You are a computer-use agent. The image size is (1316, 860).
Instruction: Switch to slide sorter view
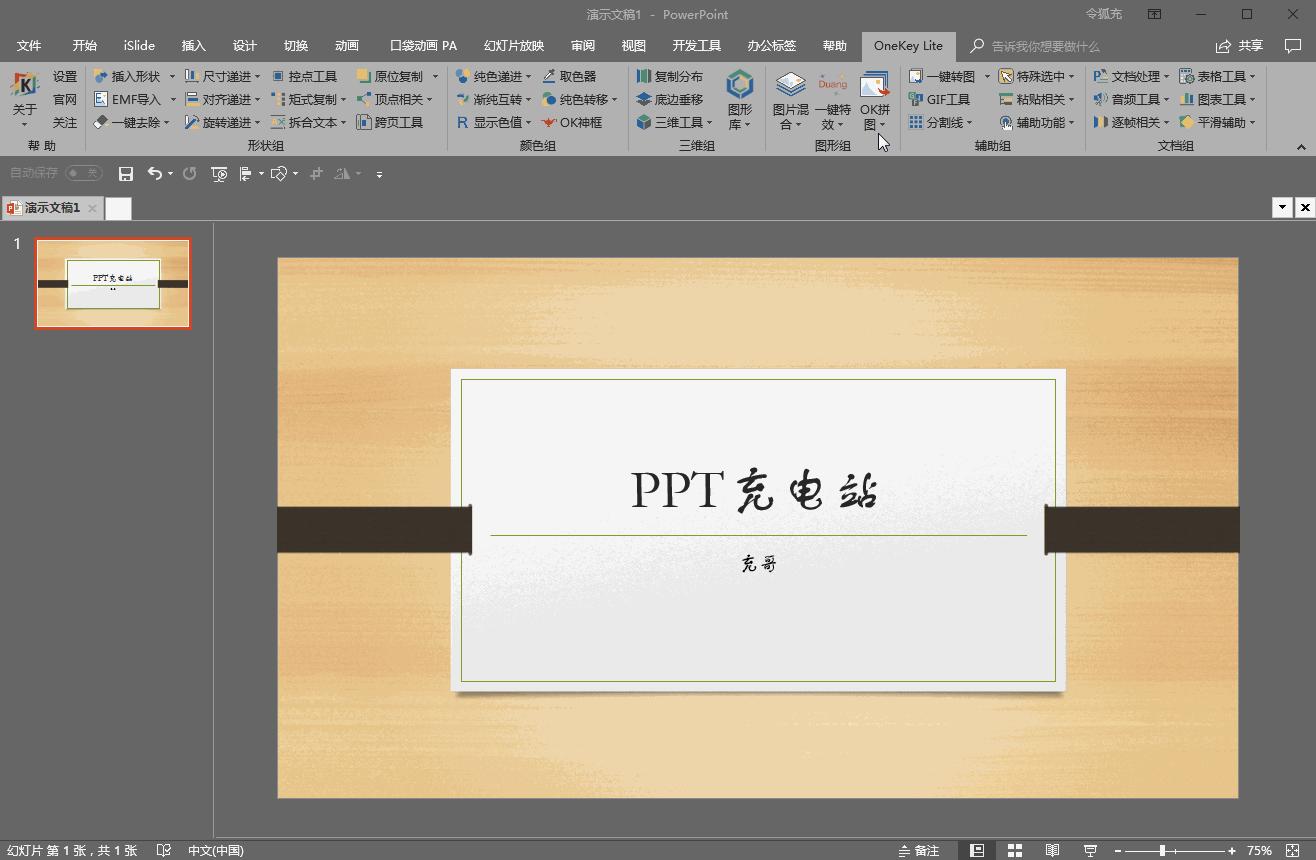click(1014, 850)
